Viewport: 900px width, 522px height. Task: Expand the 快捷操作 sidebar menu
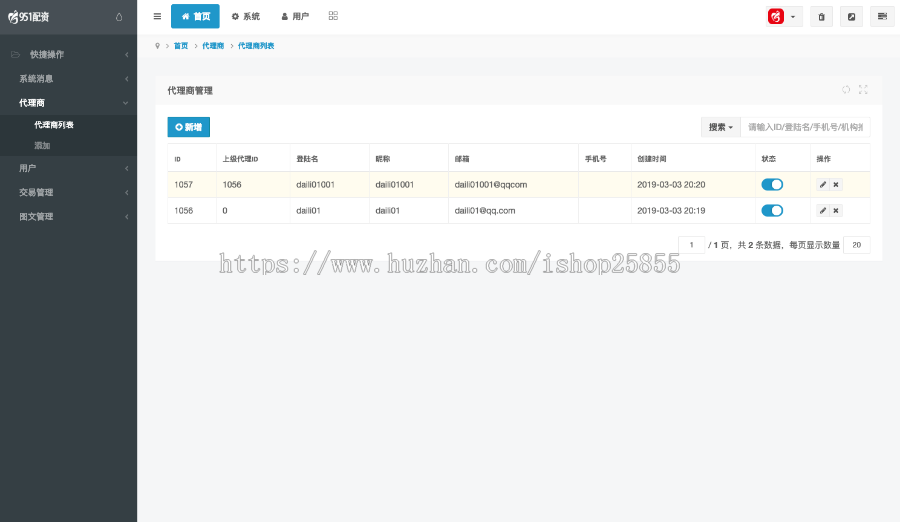[68, 55]
